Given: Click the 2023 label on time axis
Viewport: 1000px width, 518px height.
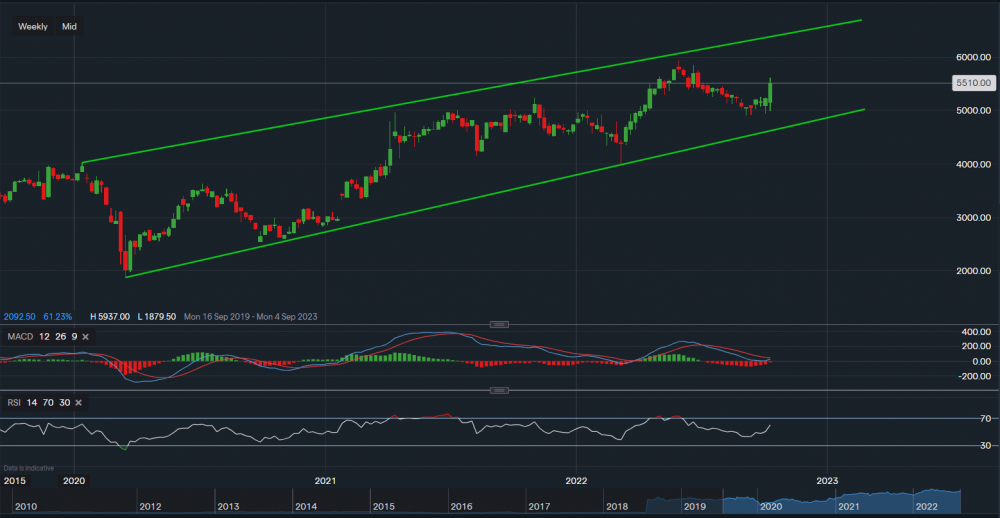Looking at the screenshot, I should pos(826,481).
